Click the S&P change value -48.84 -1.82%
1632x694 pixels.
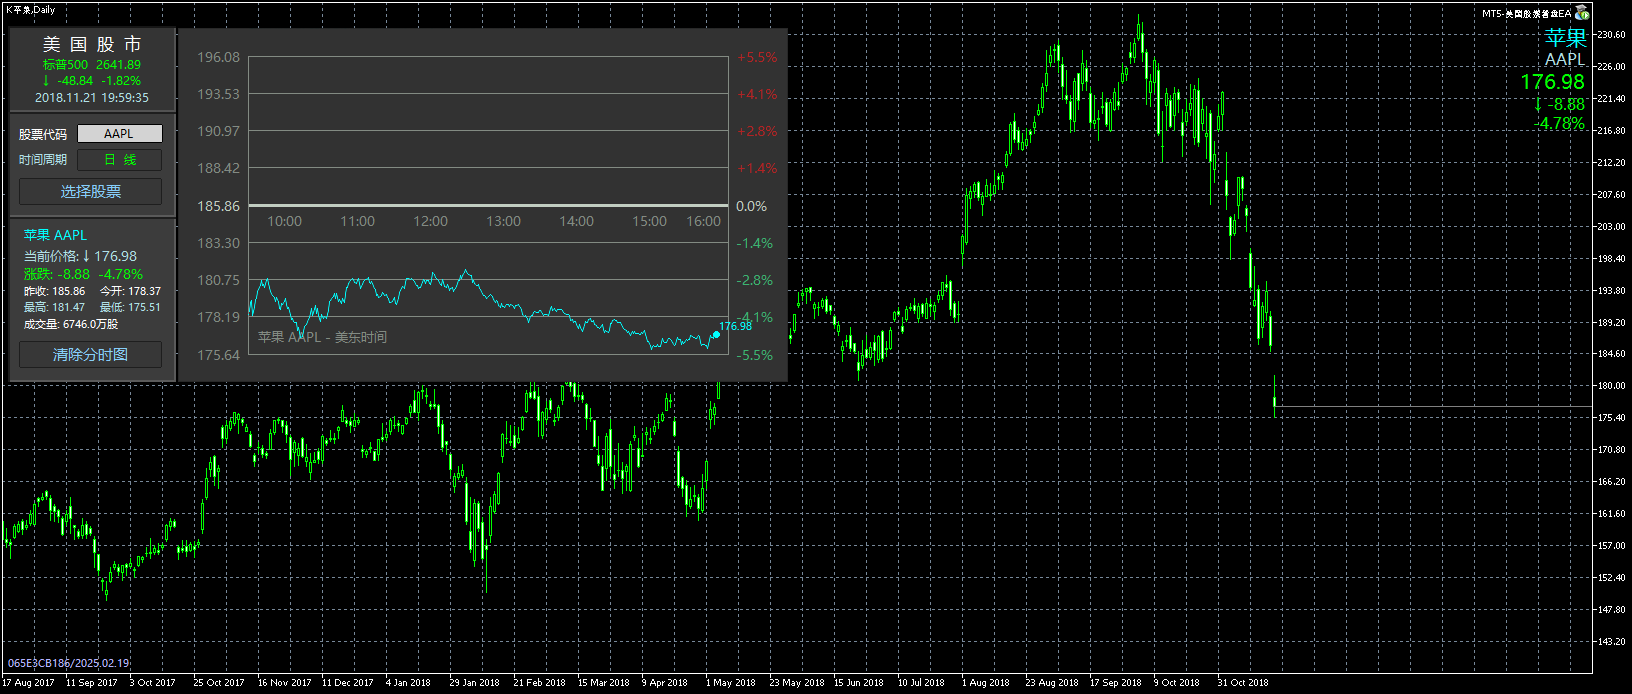click(92, 81)
